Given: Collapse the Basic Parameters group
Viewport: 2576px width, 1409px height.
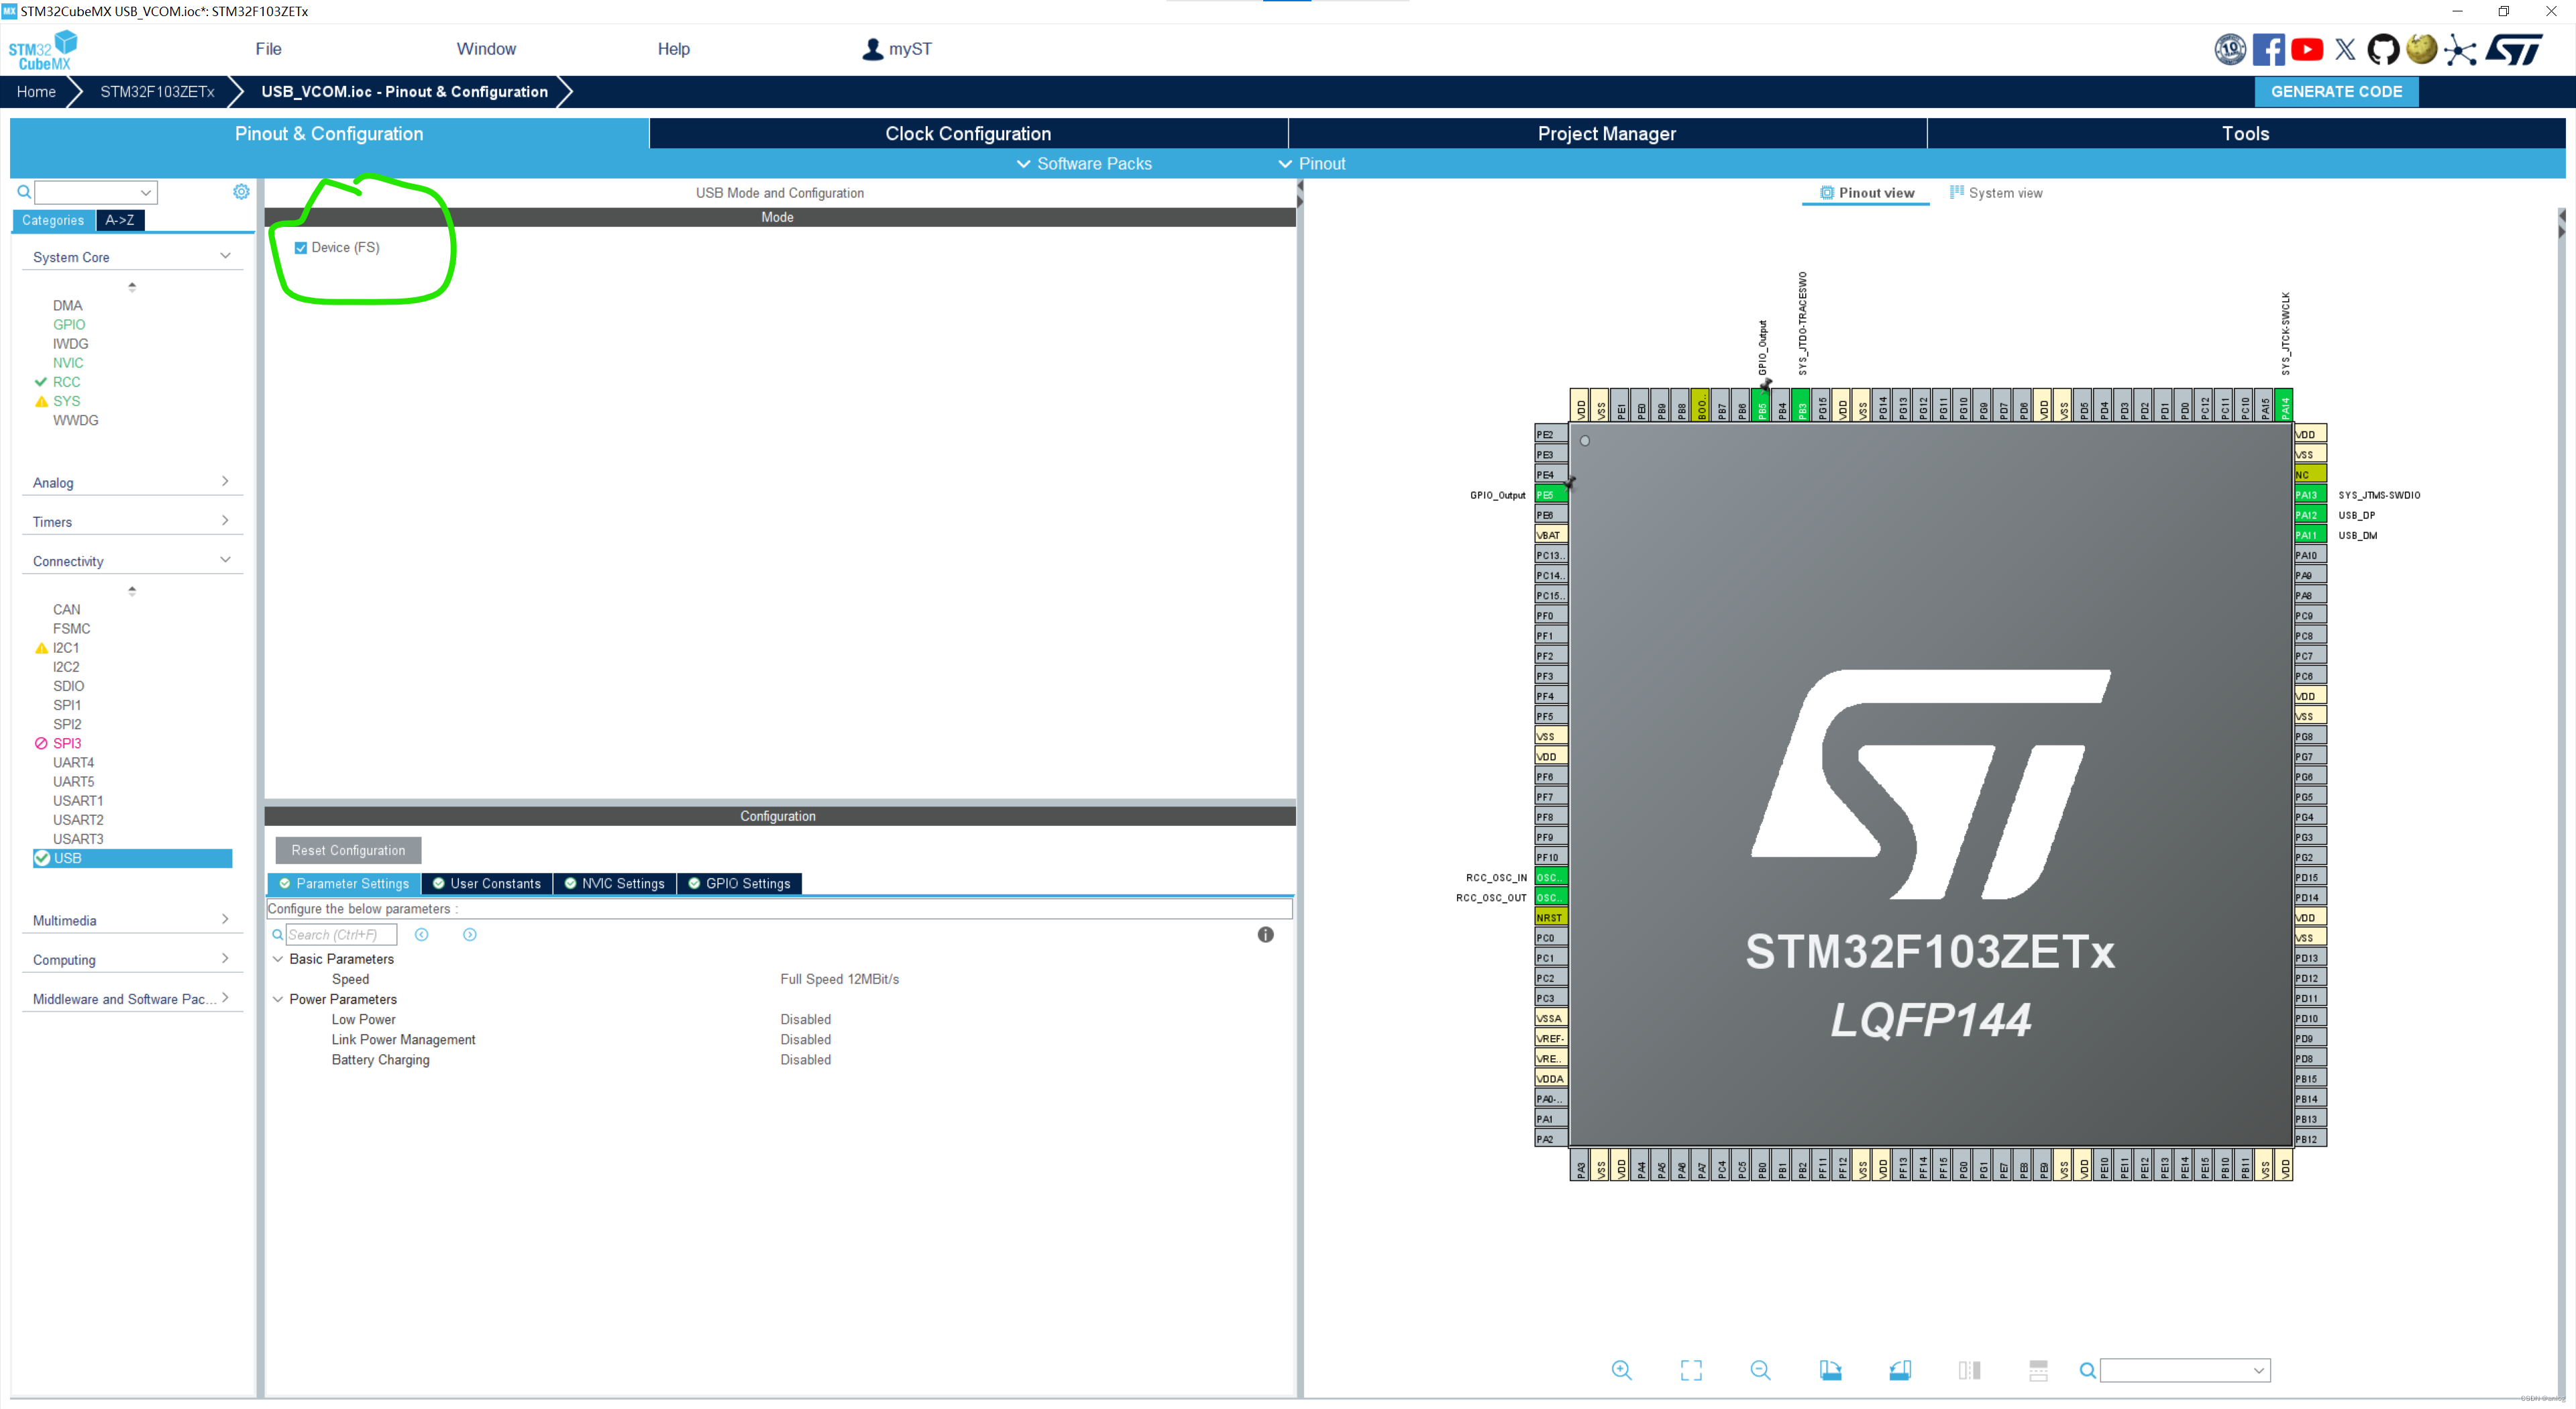Looking at the screenshot, I should click(x=278, y=958).
